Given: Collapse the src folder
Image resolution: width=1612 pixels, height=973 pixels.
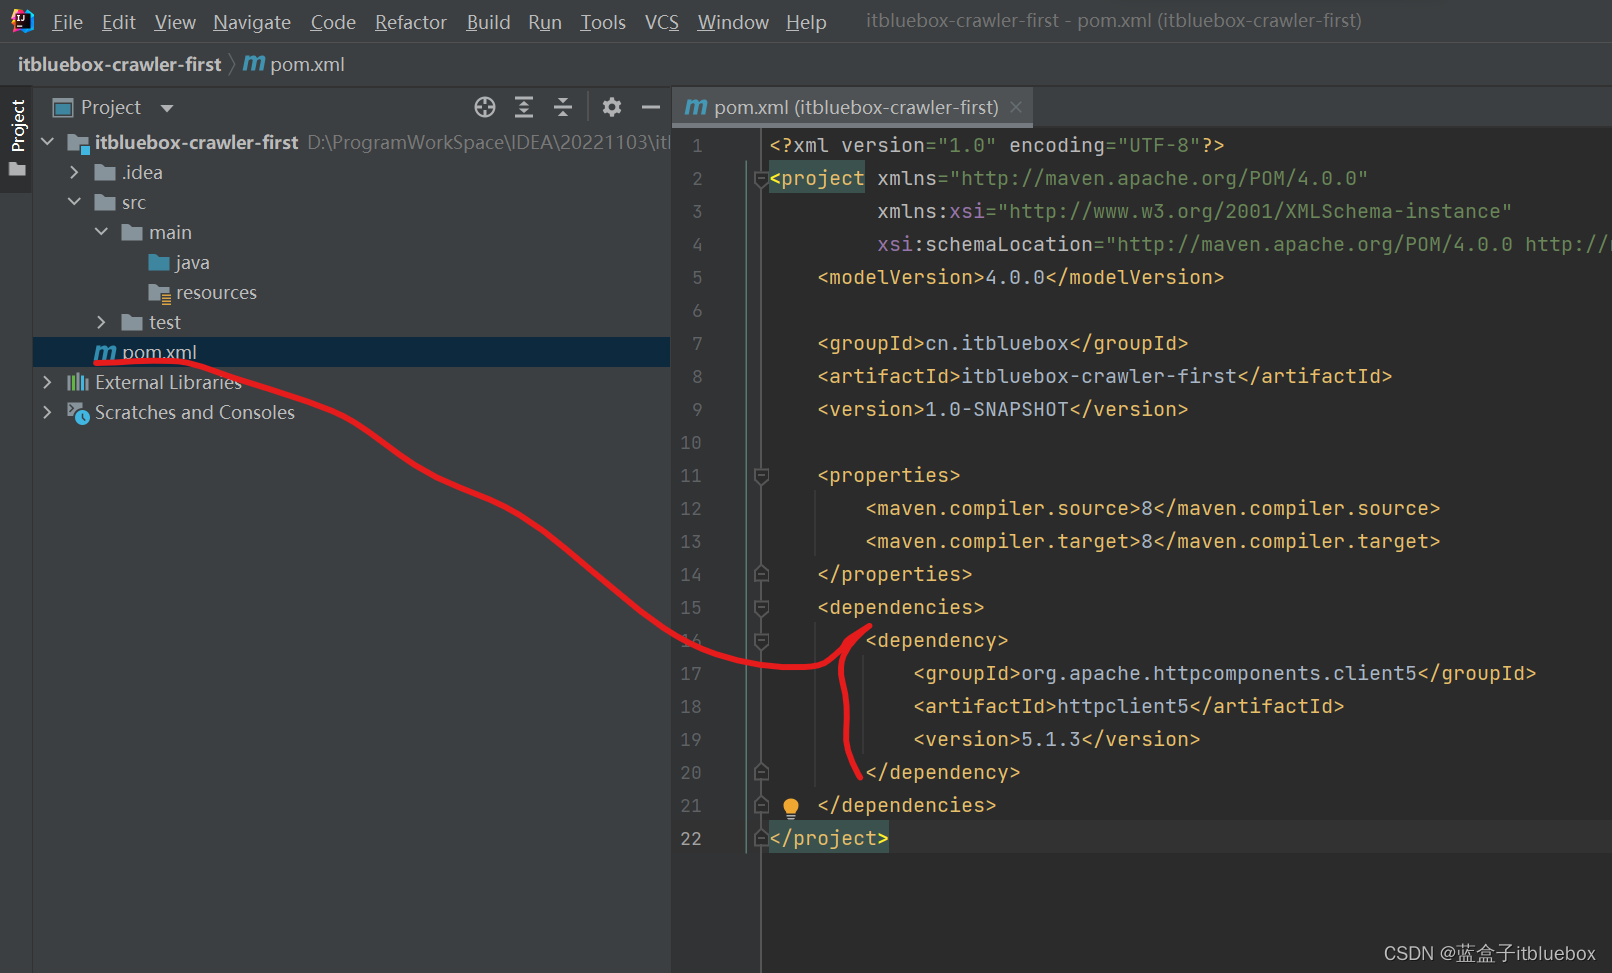Looking at the screenshot, I should pos(74,202).
